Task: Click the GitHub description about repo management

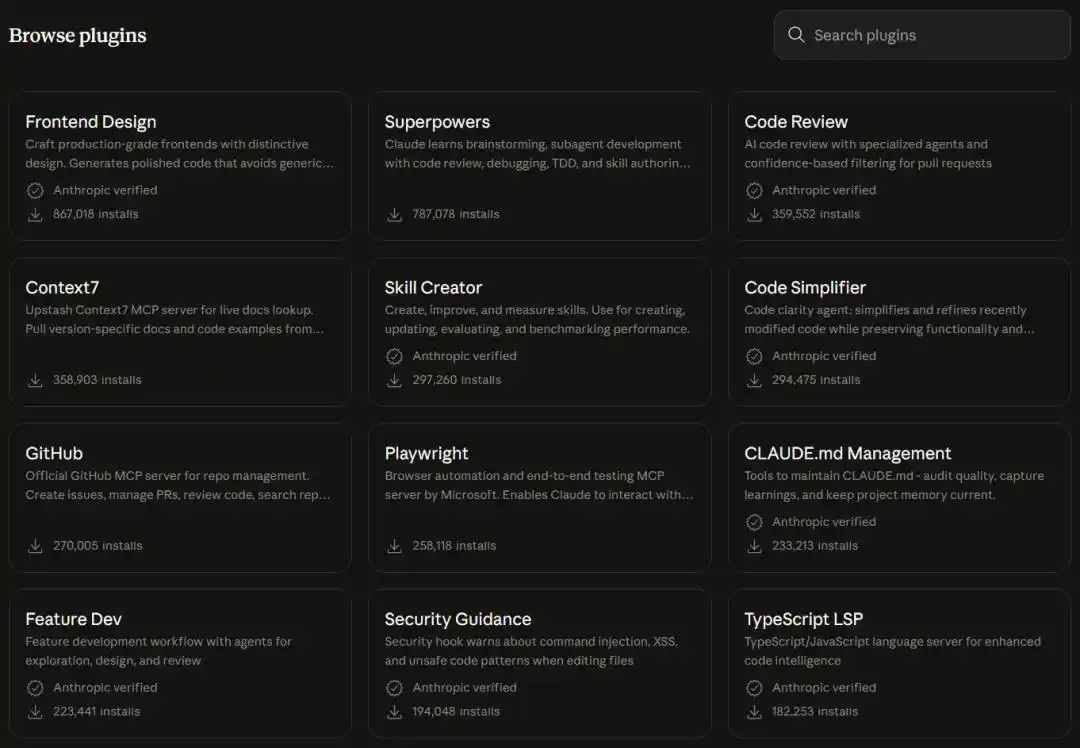Action: (x=178, y=486)
